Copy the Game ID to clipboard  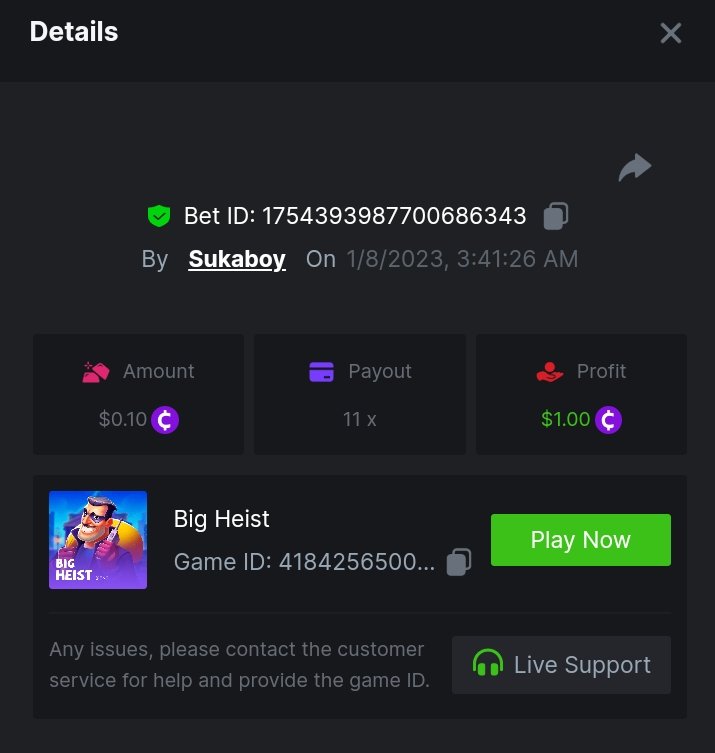[459, 562]
